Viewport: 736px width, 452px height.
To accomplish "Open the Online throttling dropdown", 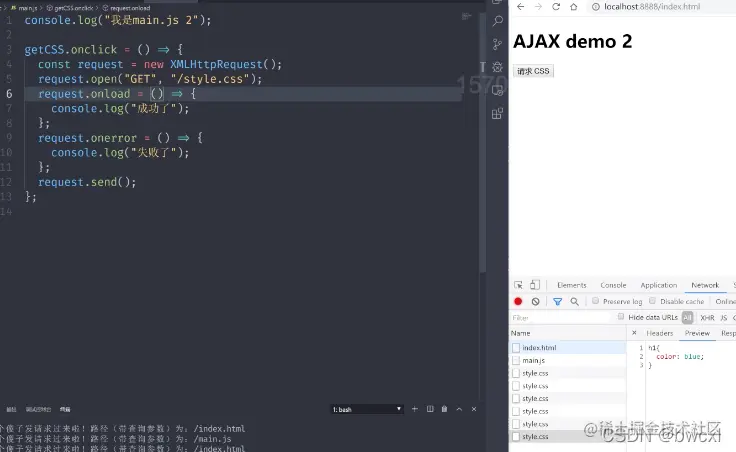I will [725, 301].
